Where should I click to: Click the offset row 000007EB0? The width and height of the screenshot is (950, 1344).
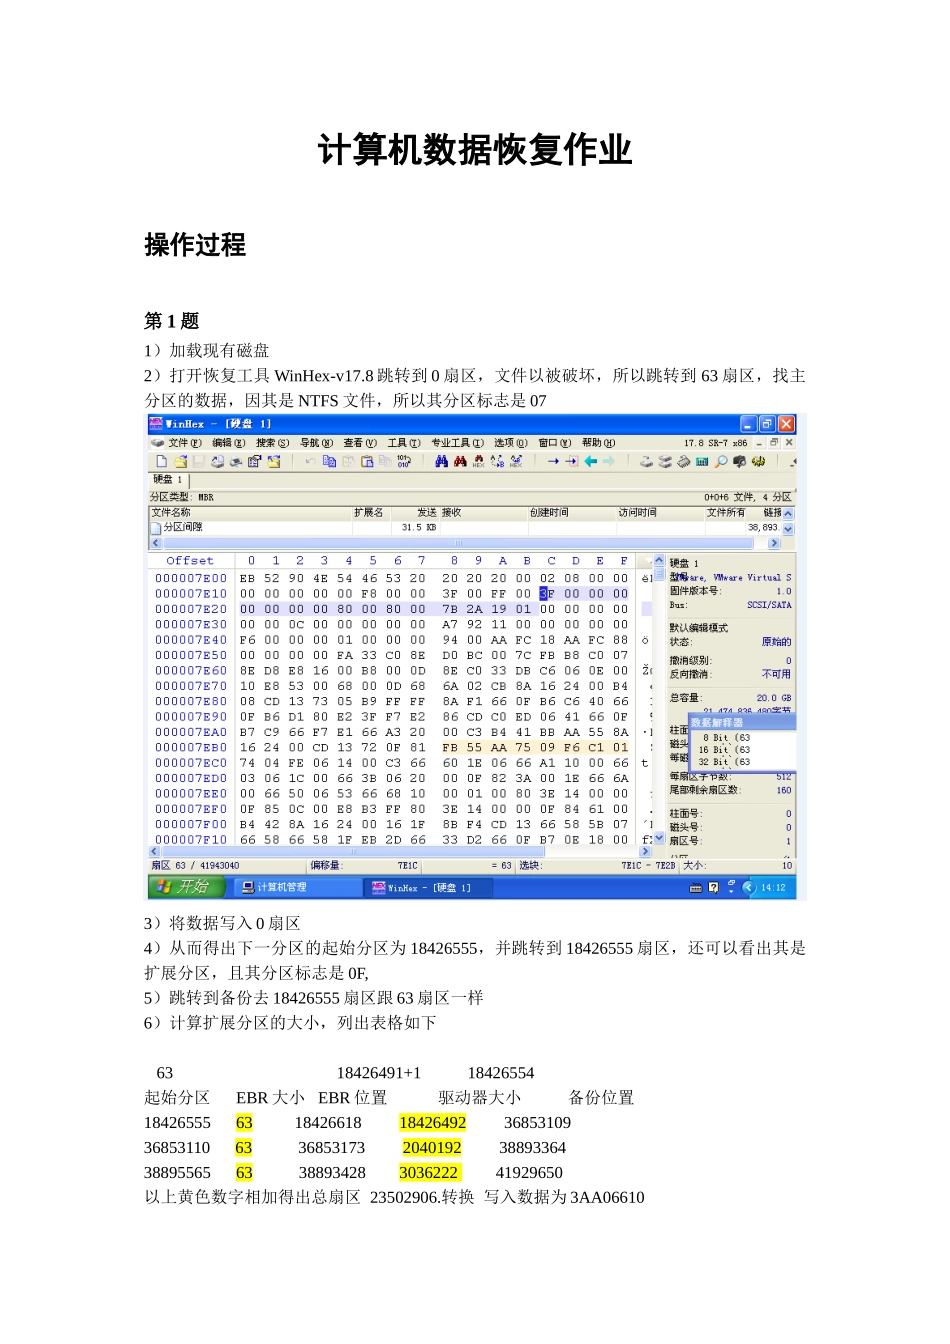(x=191, y=747)
